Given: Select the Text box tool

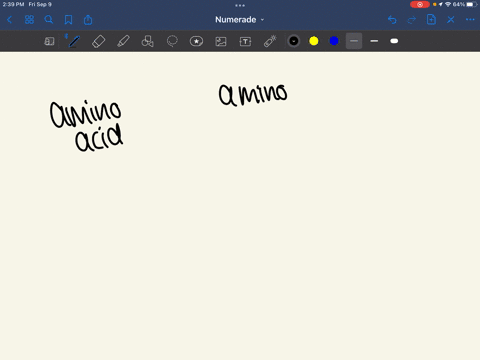Looking at the screenshot, I should pos(245,41).
